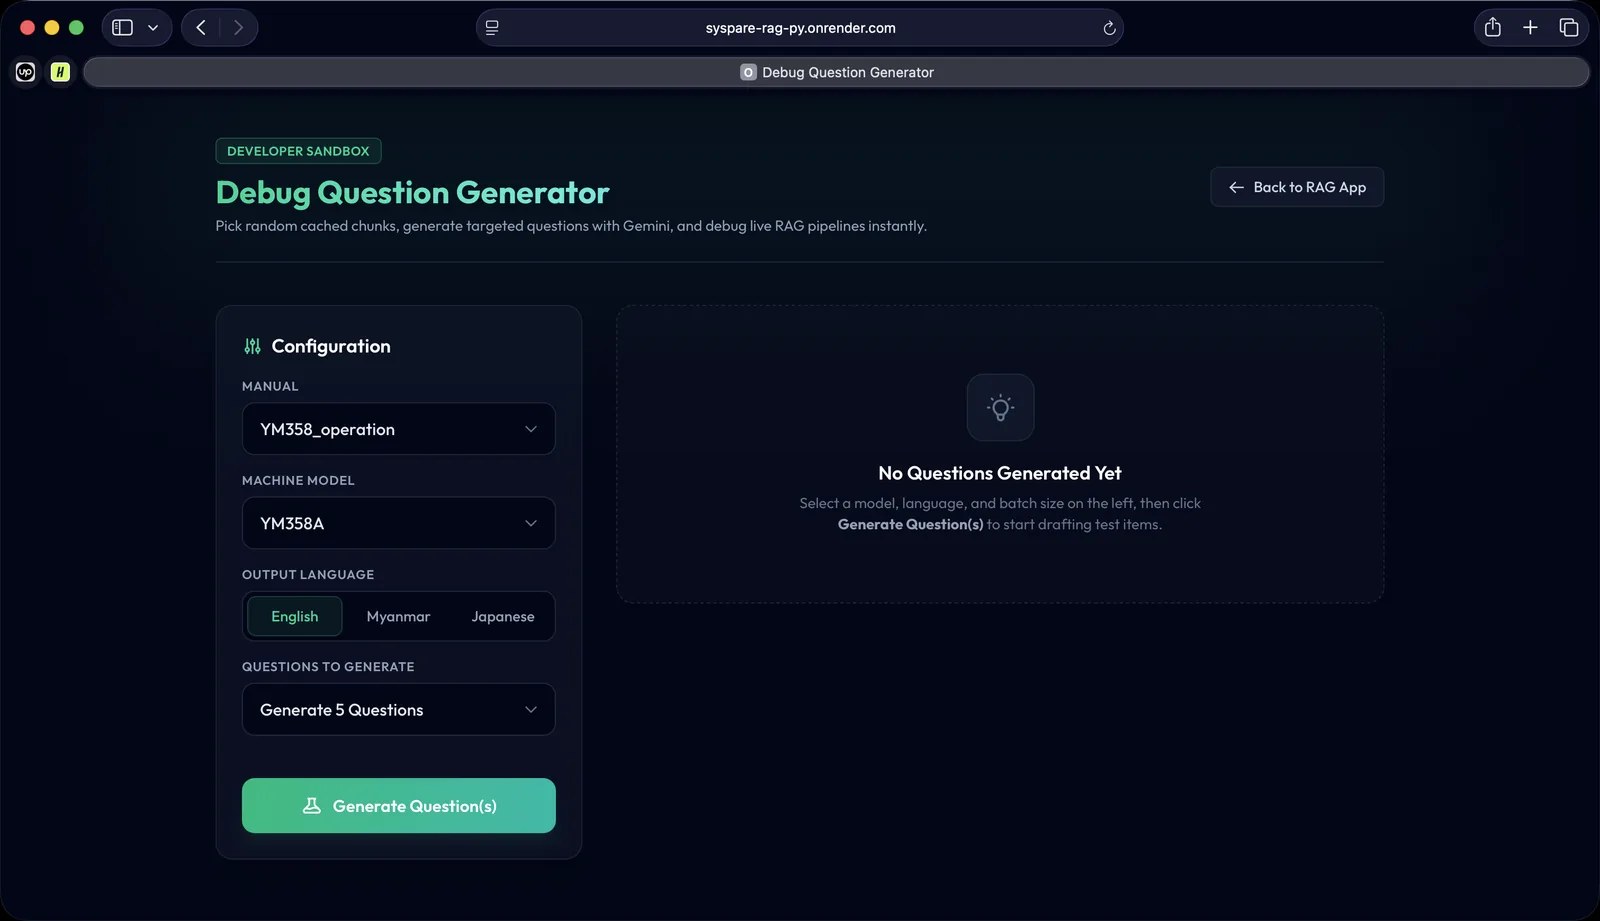Open the first pinned extension icon
Viewport: 1600px width, 921px height.
pos(26,72)
